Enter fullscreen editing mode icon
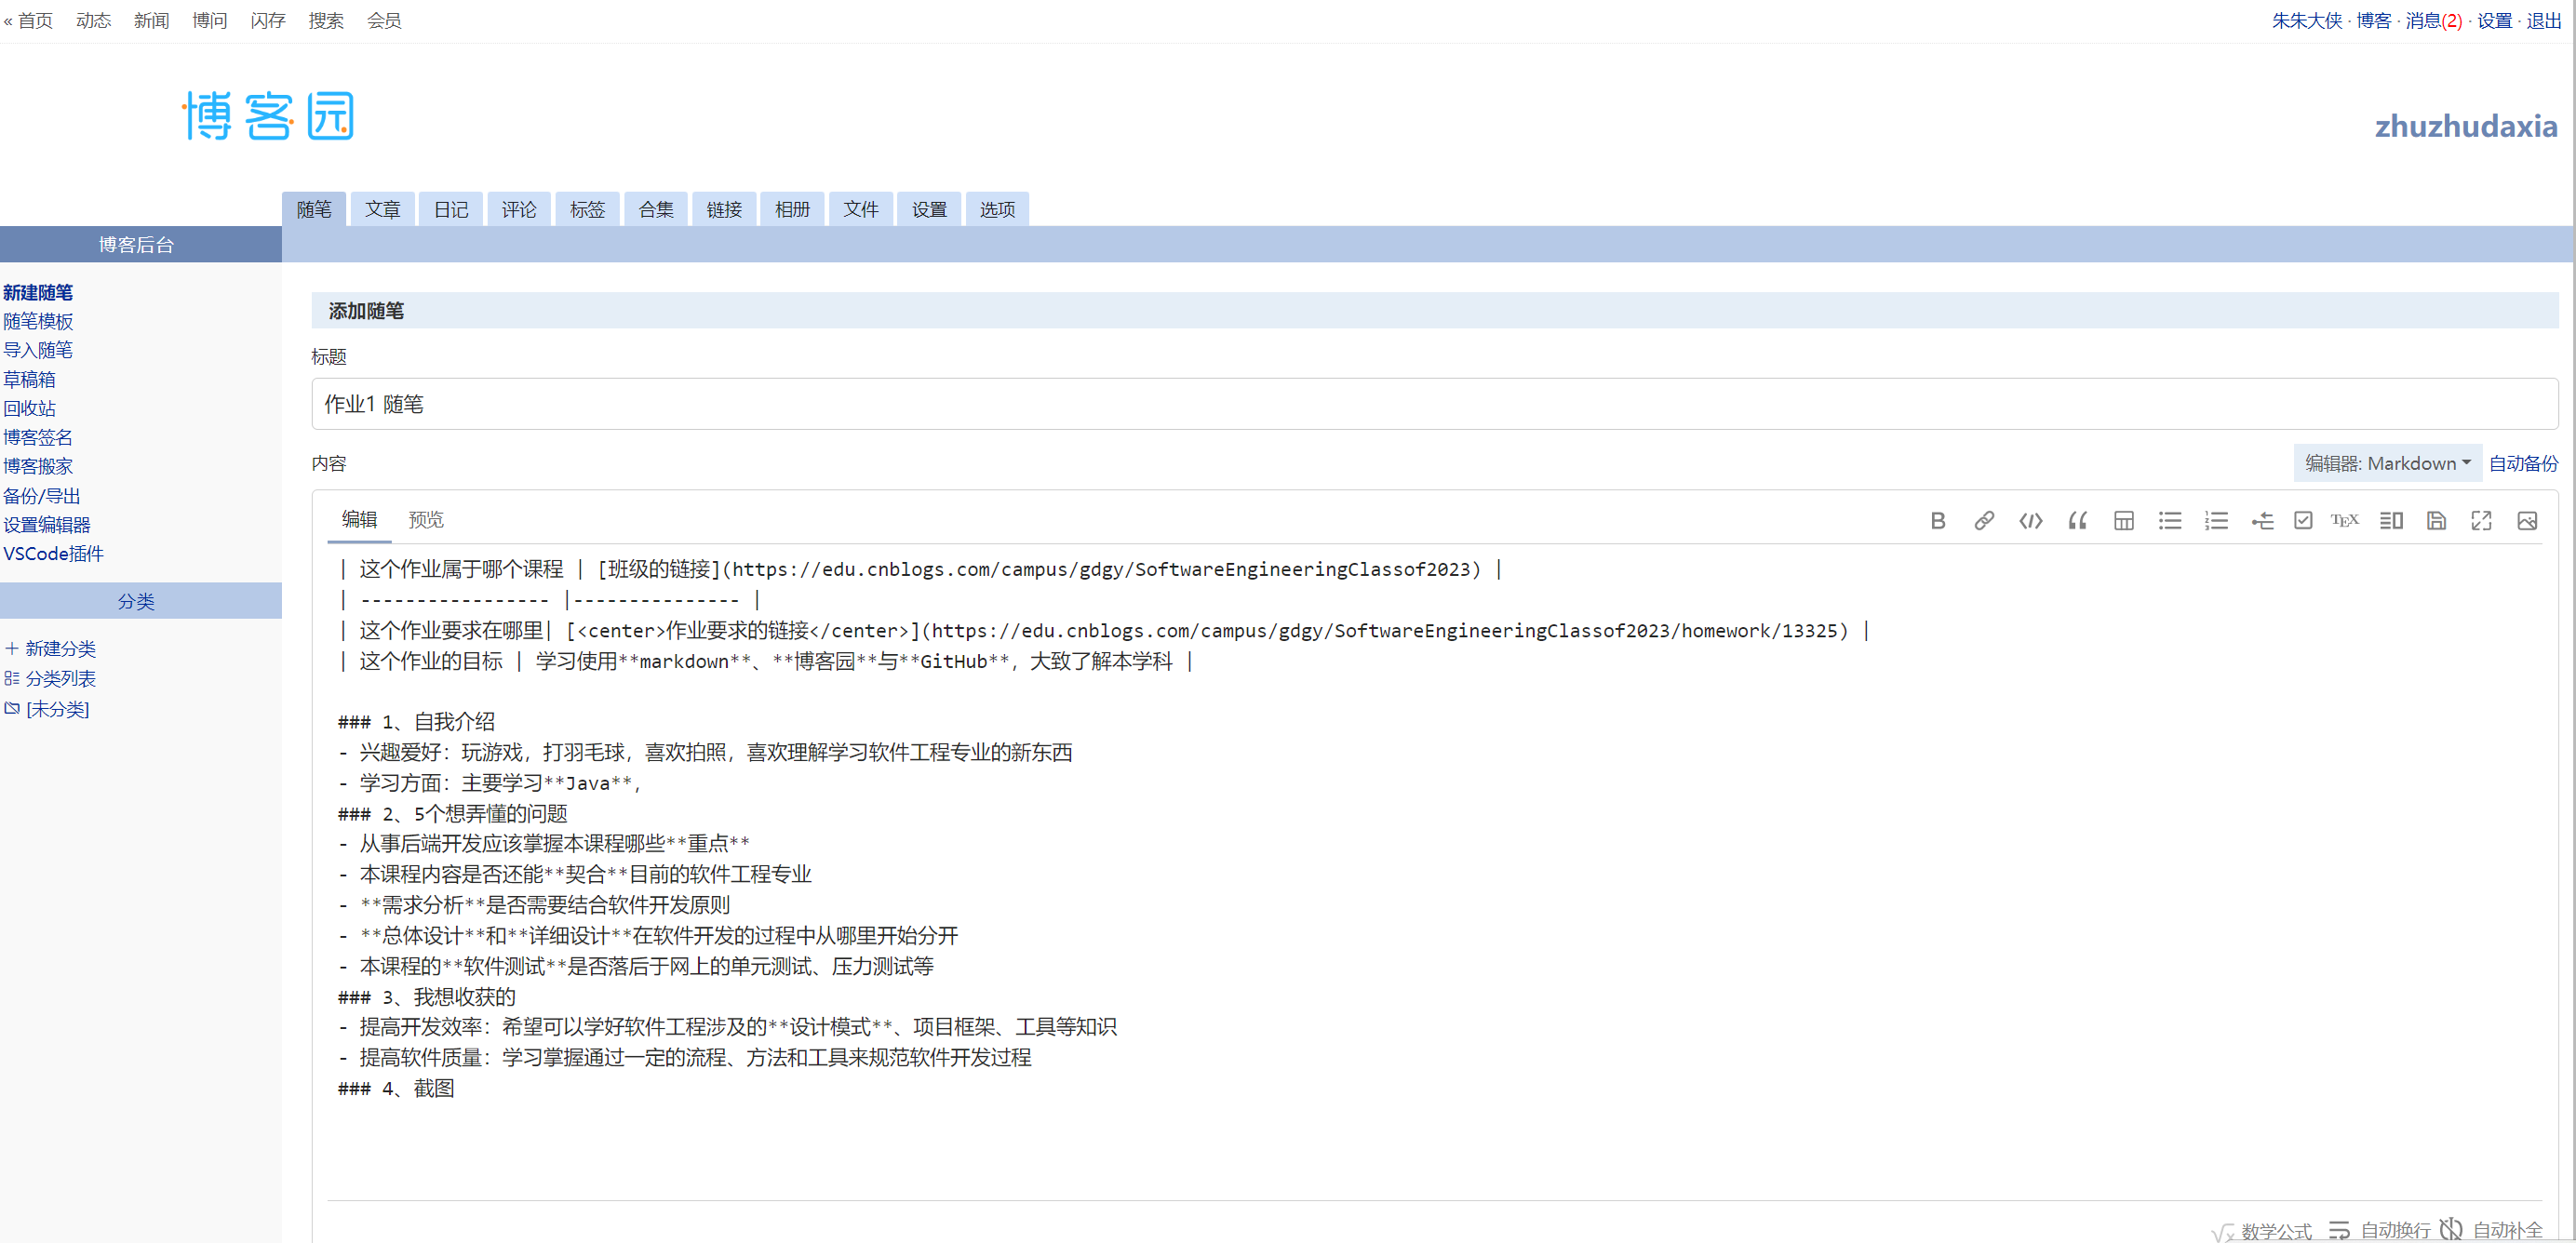Image resolution: width=2576 pixels, height=1243 pixels. click(2481, 520)
